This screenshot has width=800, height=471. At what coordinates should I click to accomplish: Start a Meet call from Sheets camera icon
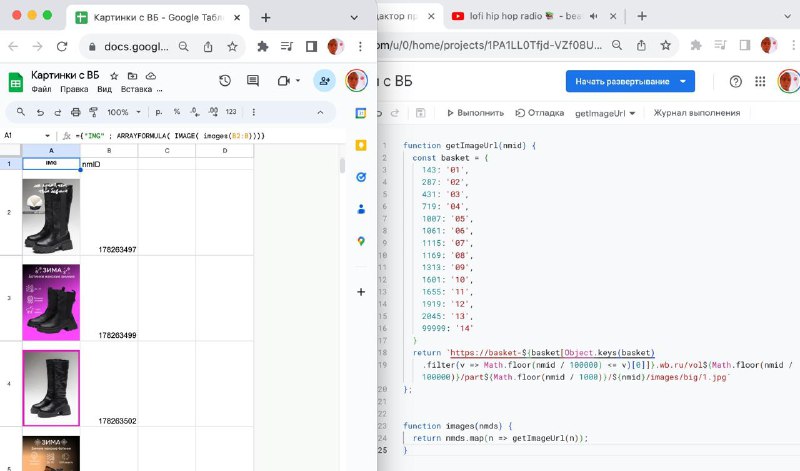(x=284, y=81)
